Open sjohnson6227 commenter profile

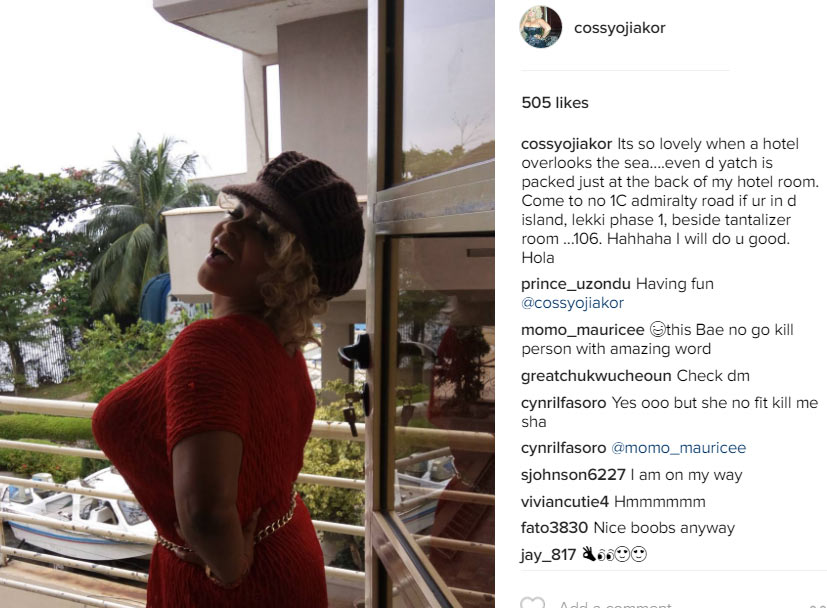click(x=573, y=475)
